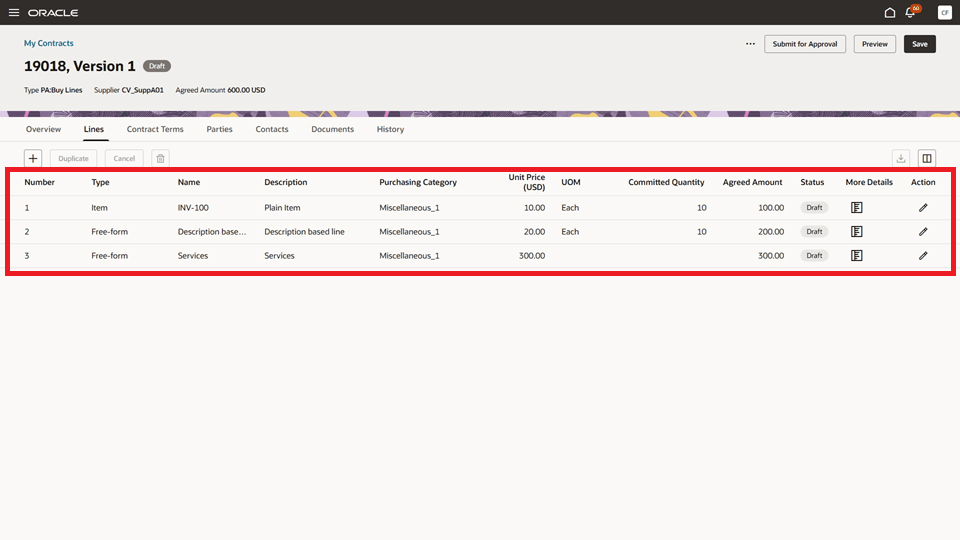Image resolution: width=960 pixels, height=540 pixels.
Task: Click the Duplicate button
Action: pos(73,159)
